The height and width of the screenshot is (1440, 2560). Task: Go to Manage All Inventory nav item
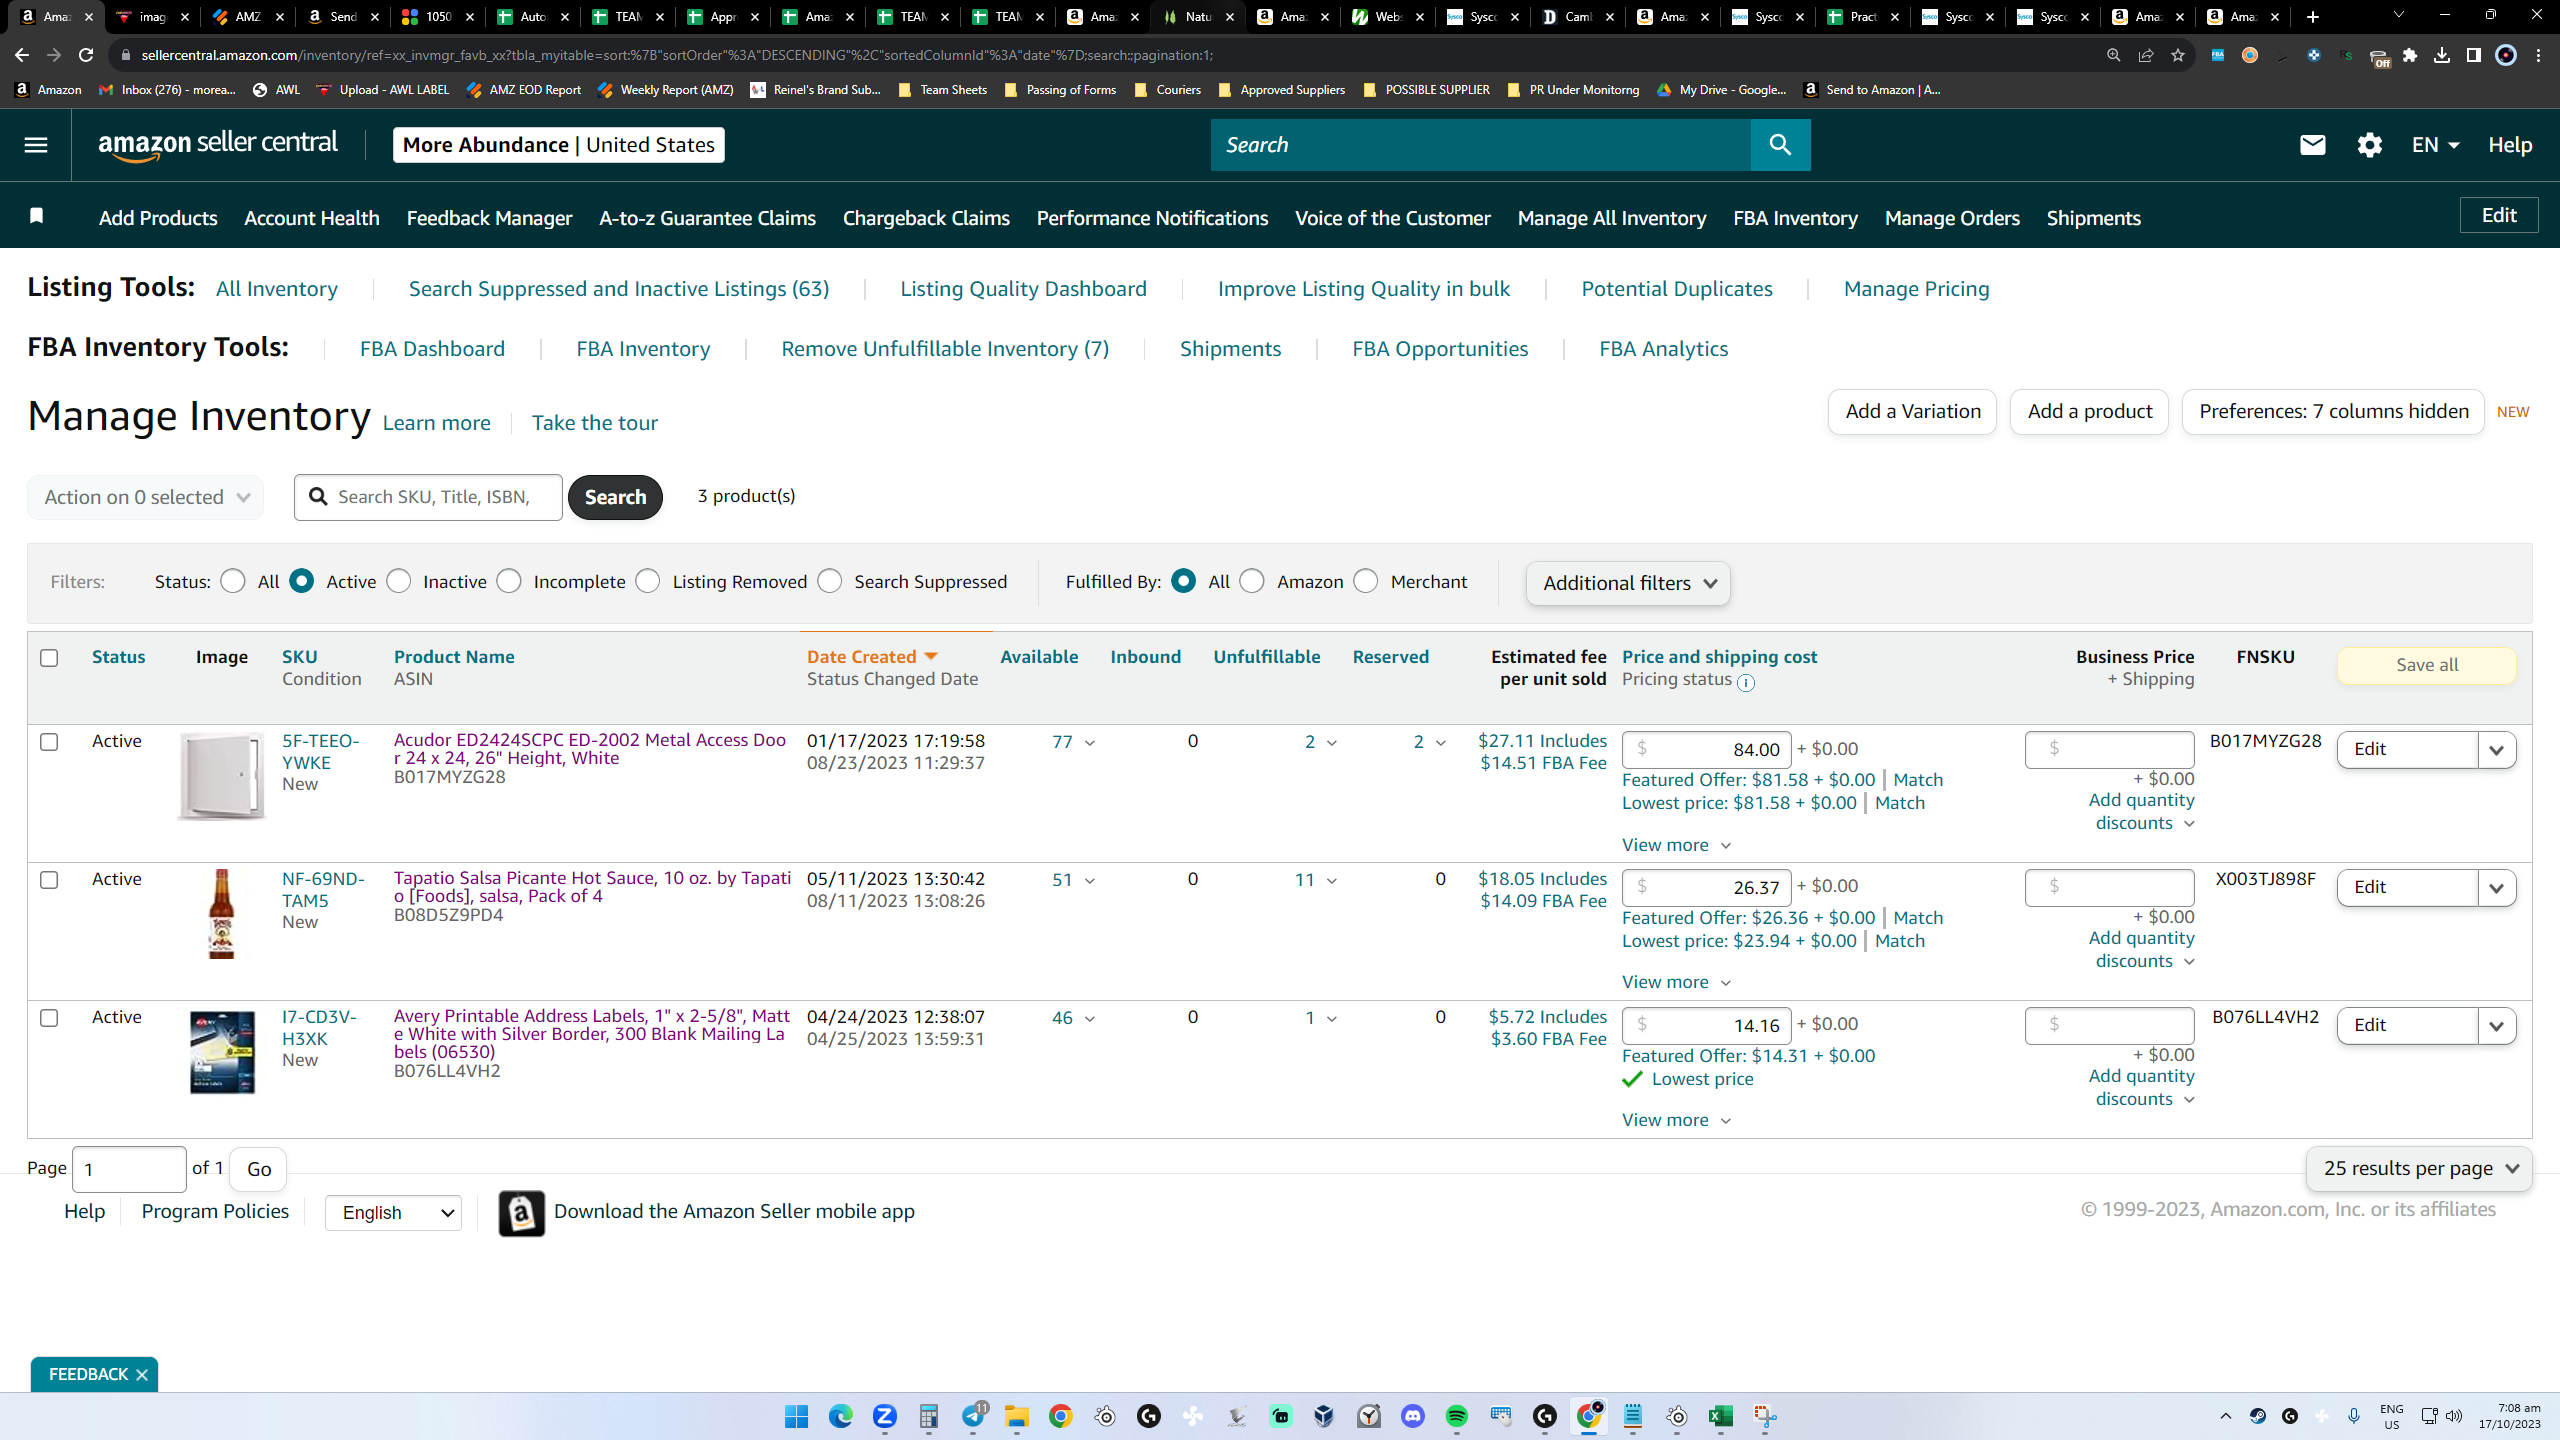coord(1612,218)
